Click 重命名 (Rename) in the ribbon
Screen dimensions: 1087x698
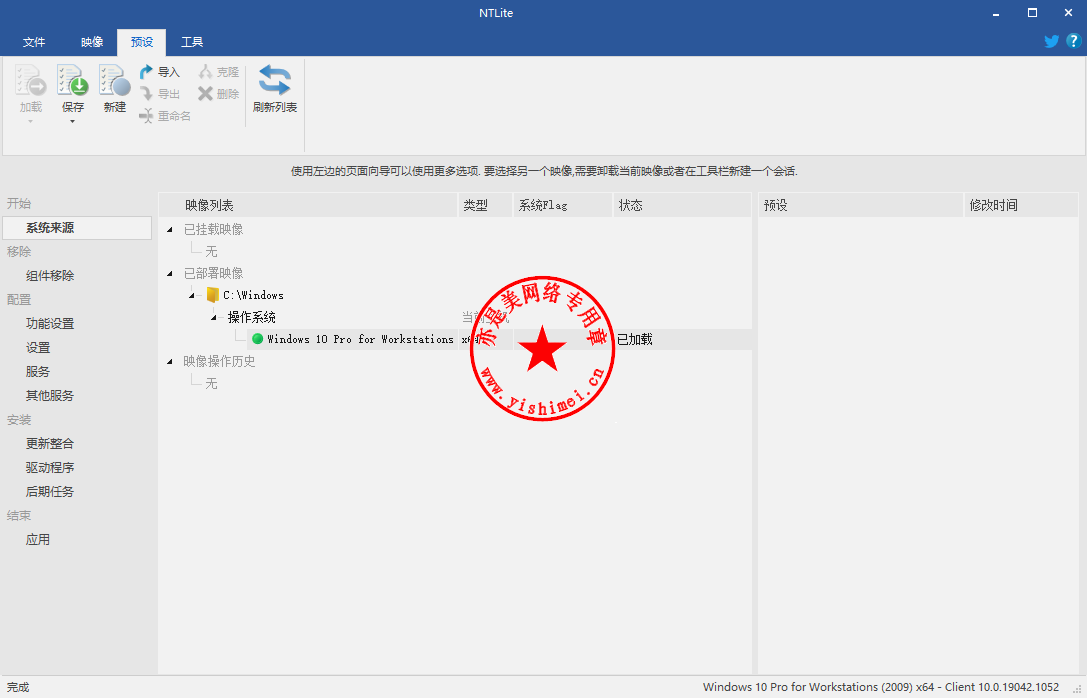(x=164, y=116)
